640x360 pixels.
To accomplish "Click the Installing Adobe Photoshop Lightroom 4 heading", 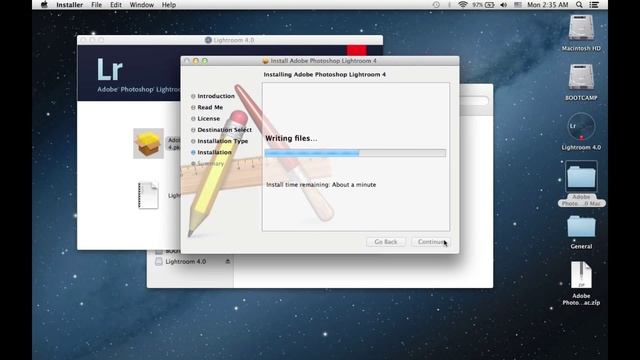I will 324,75.
